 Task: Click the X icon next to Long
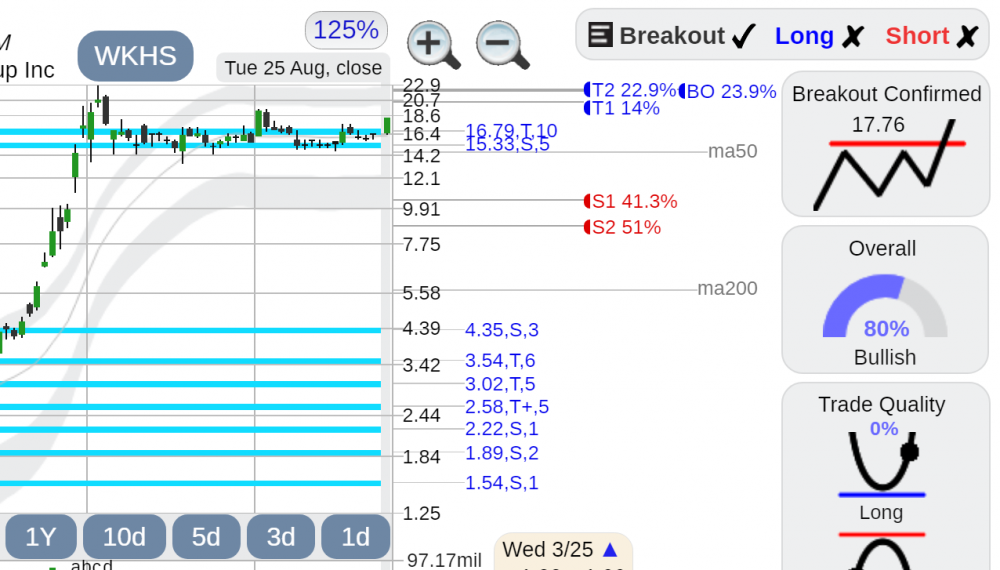[853, 36]
